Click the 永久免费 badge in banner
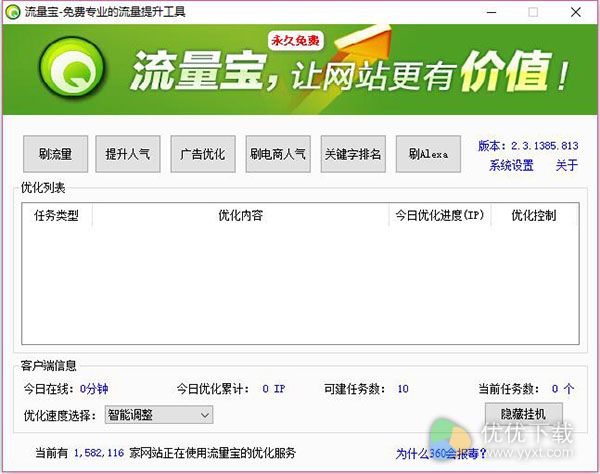 [295, 41]
